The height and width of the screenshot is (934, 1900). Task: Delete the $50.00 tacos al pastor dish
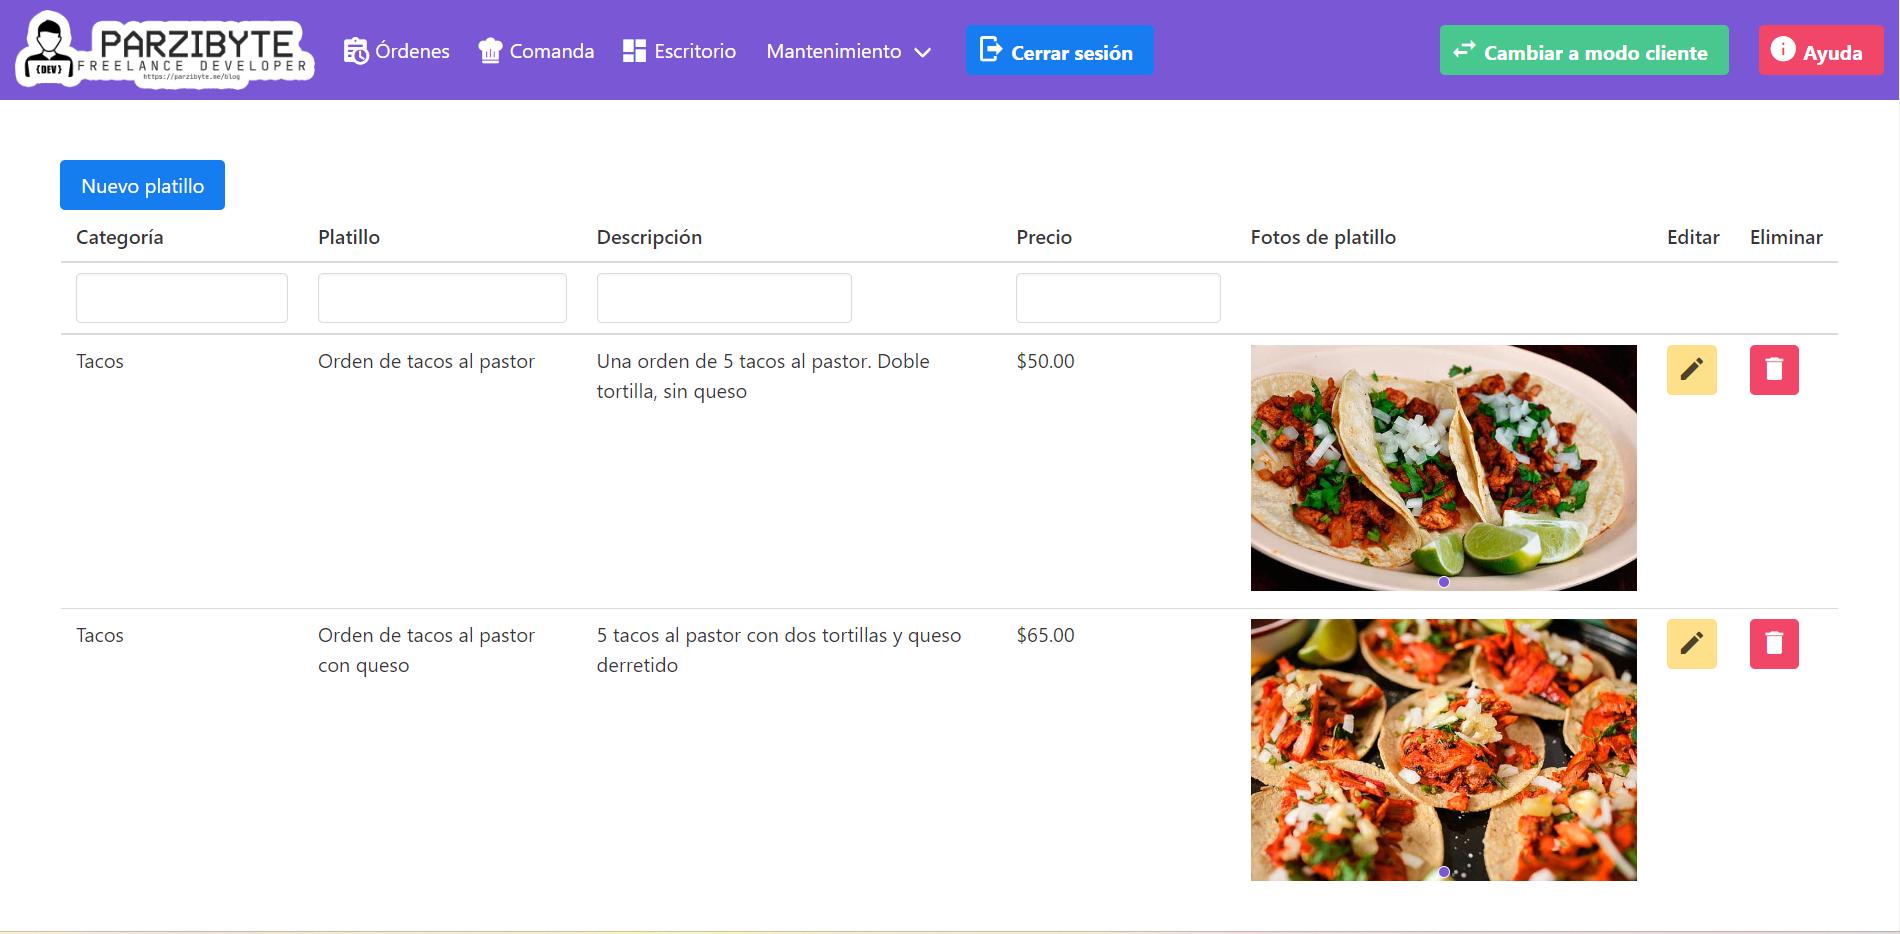click(1773, 370)
